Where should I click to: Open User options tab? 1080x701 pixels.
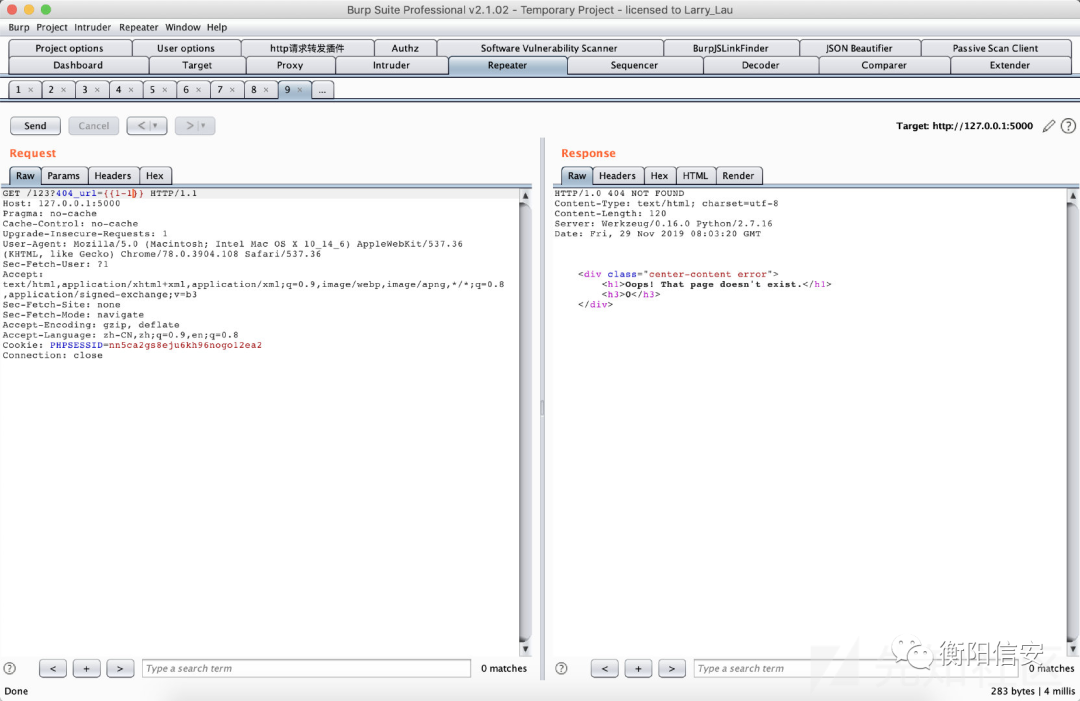tap(186, 48)
